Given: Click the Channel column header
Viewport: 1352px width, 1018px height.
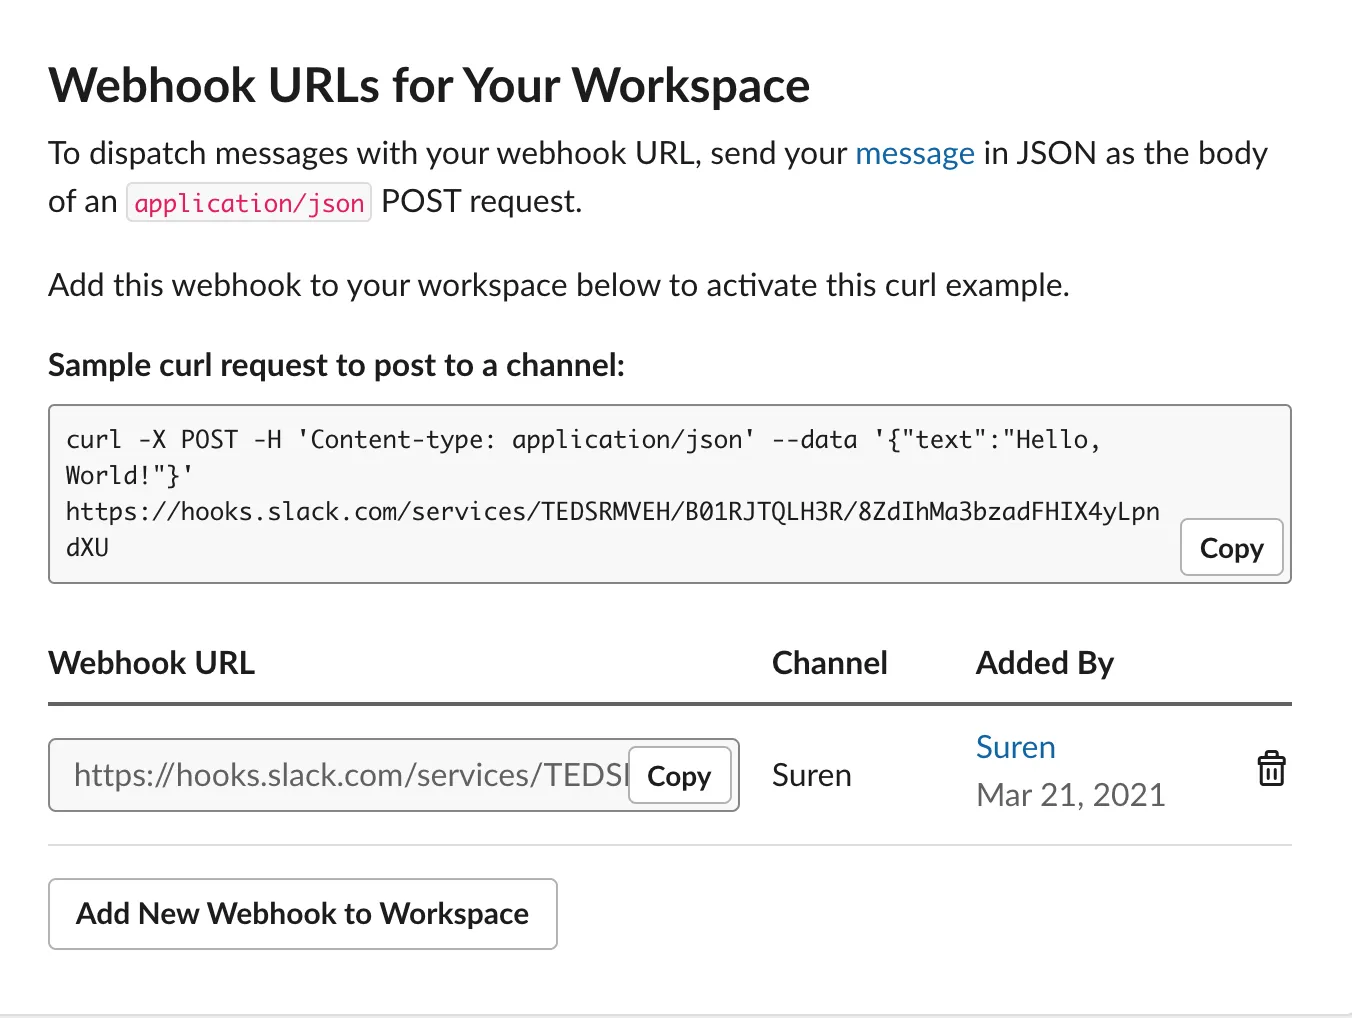Looking at the screenshot, I should click(830, 663).
